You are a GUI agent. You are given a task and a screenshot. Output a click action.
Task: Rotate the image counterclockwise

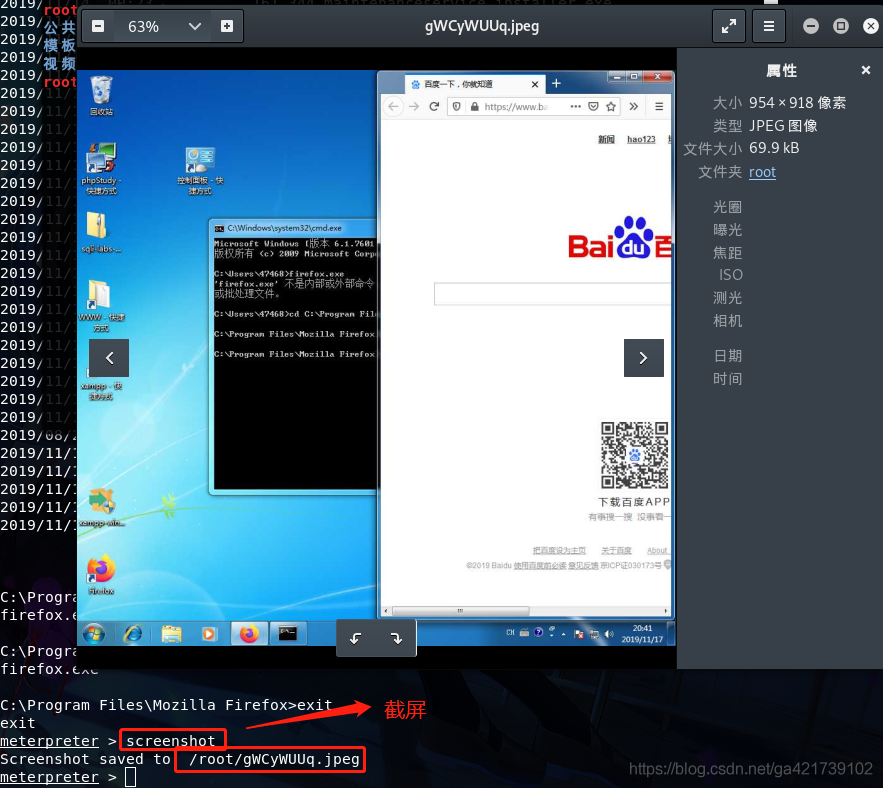pos(356,638)
